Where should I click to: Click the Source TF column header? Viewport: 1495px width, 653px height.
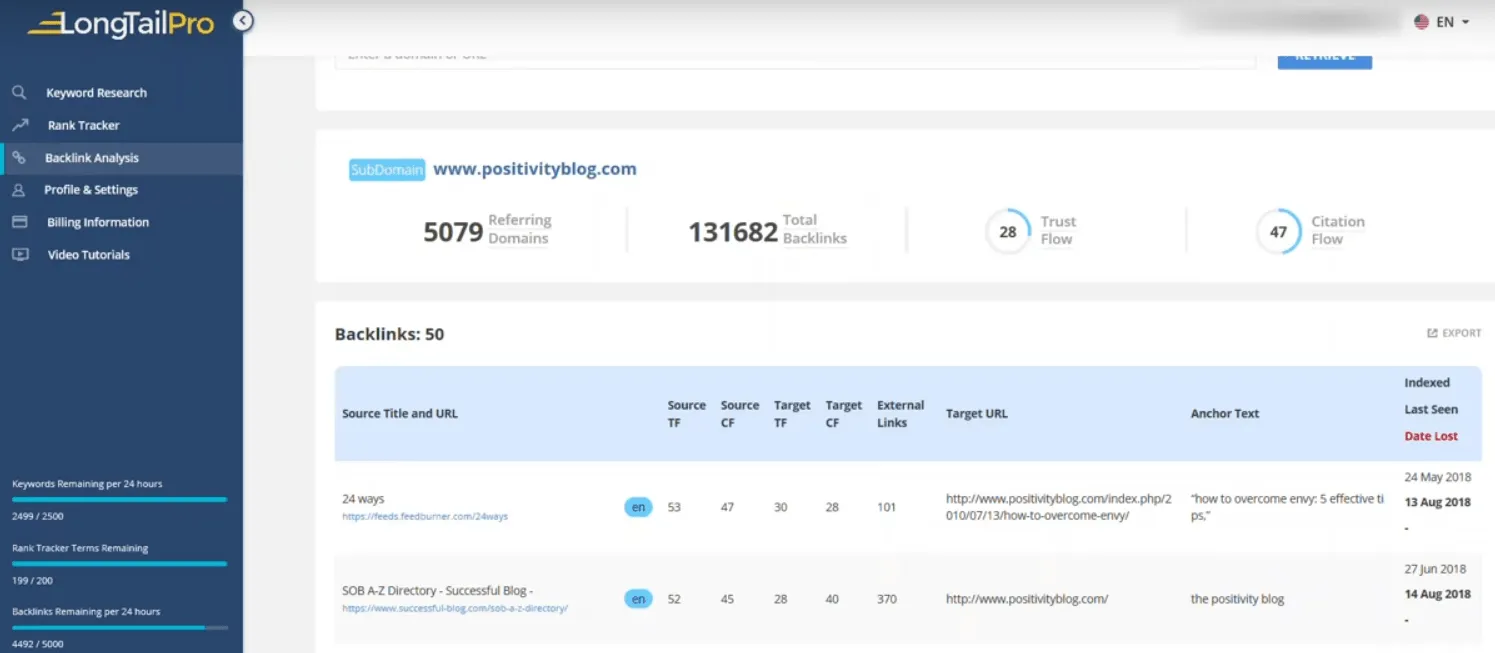tap(686, 414)
